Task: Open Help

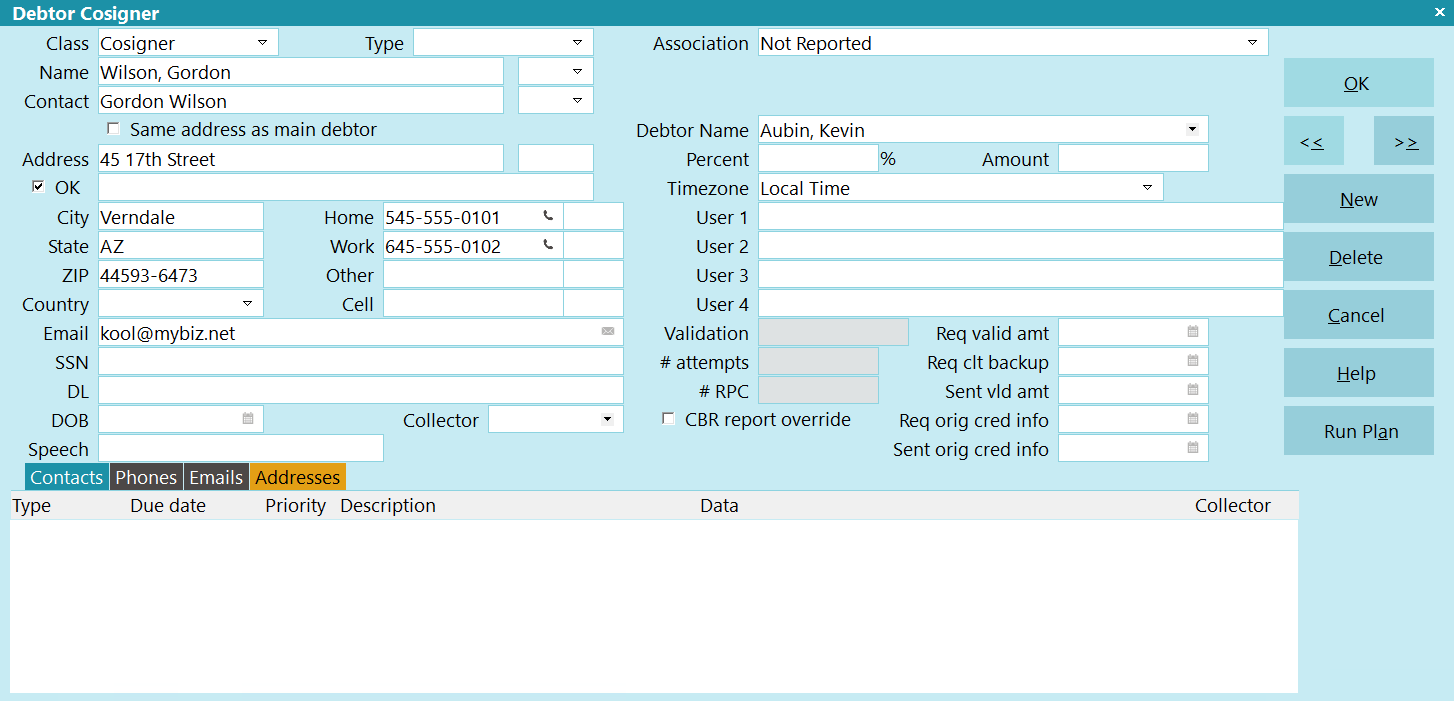Action: (x=1358, y=373)
